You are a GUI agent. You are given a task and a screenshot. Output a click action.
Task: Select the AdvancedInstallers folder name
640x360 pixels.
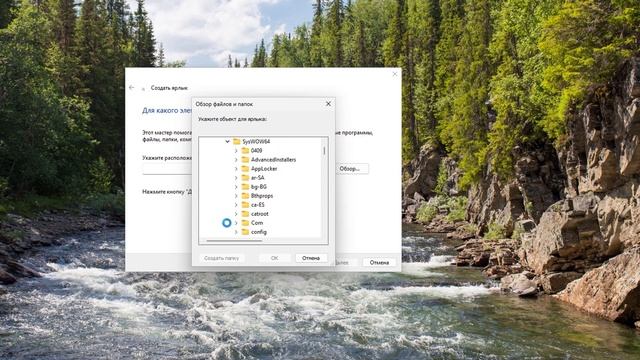pyautogui.click(x=273, y=160)
